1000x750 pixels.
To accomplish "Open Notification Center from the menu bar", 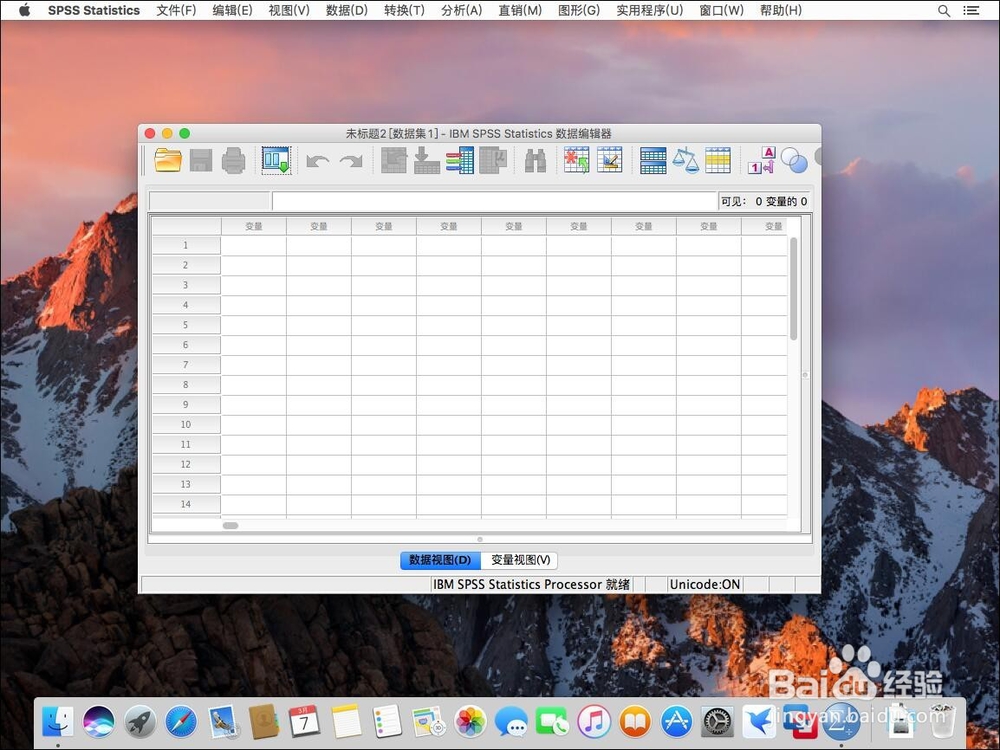I will [x=971, y=10].
